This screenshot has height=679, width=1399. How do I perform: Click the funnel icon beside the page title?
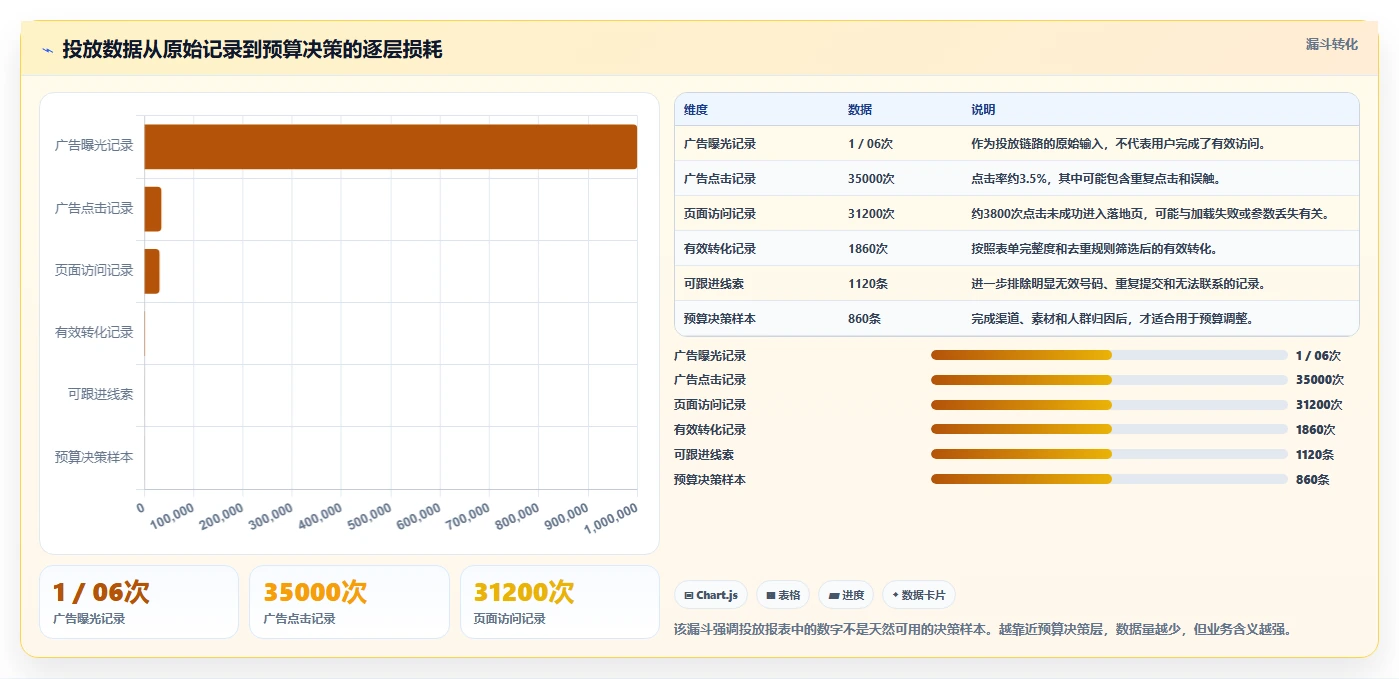tap(48, 50)
